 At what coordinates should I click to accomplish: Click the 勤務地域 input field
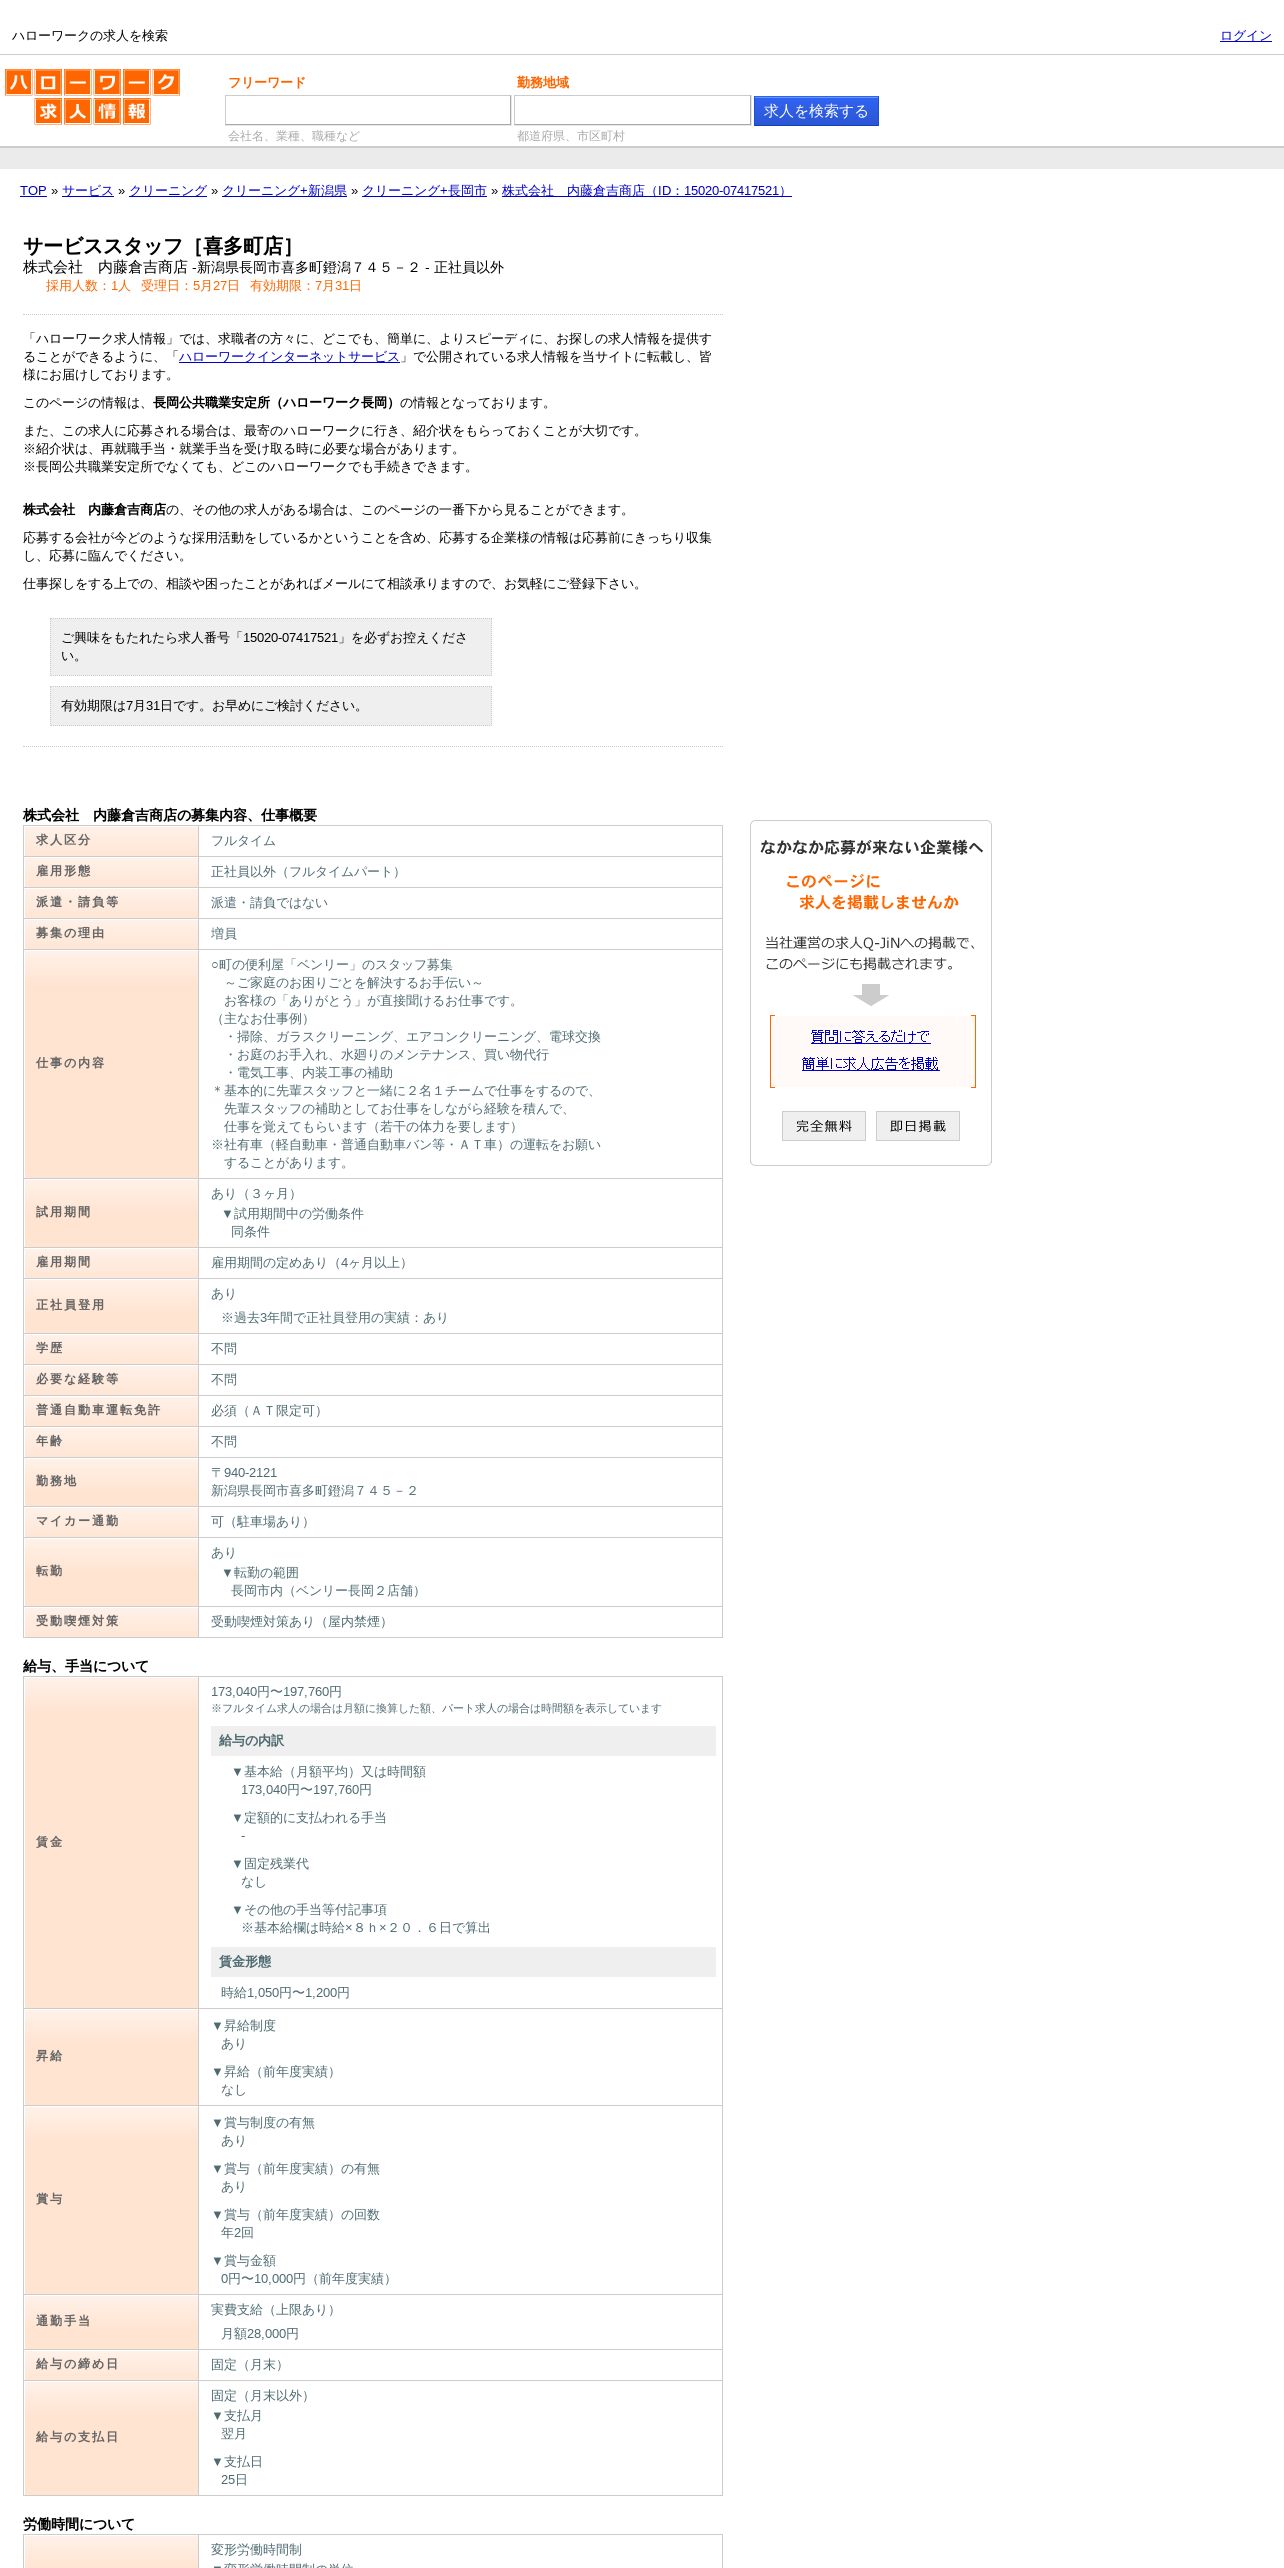(x=632, y=110)
